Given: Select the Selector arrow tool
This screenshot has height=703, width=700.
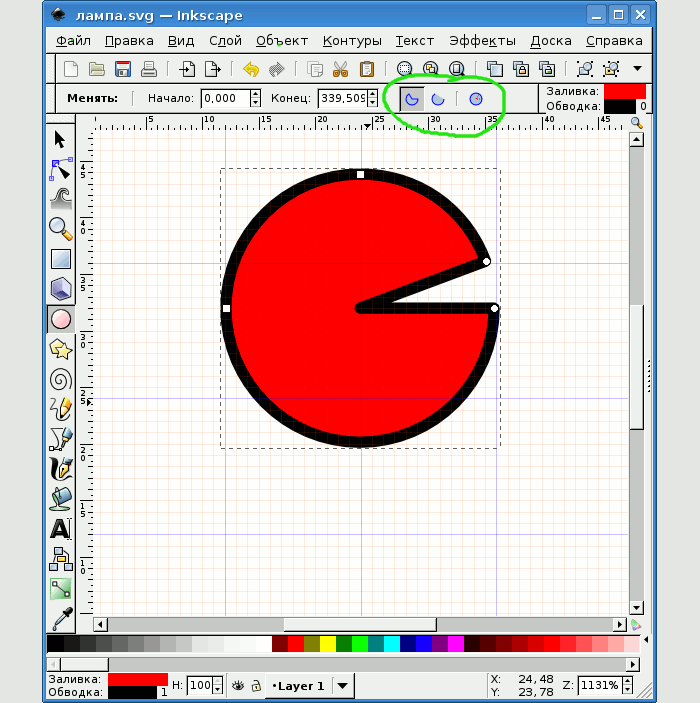Looking at the screenshot, I should tap(60, 139).
